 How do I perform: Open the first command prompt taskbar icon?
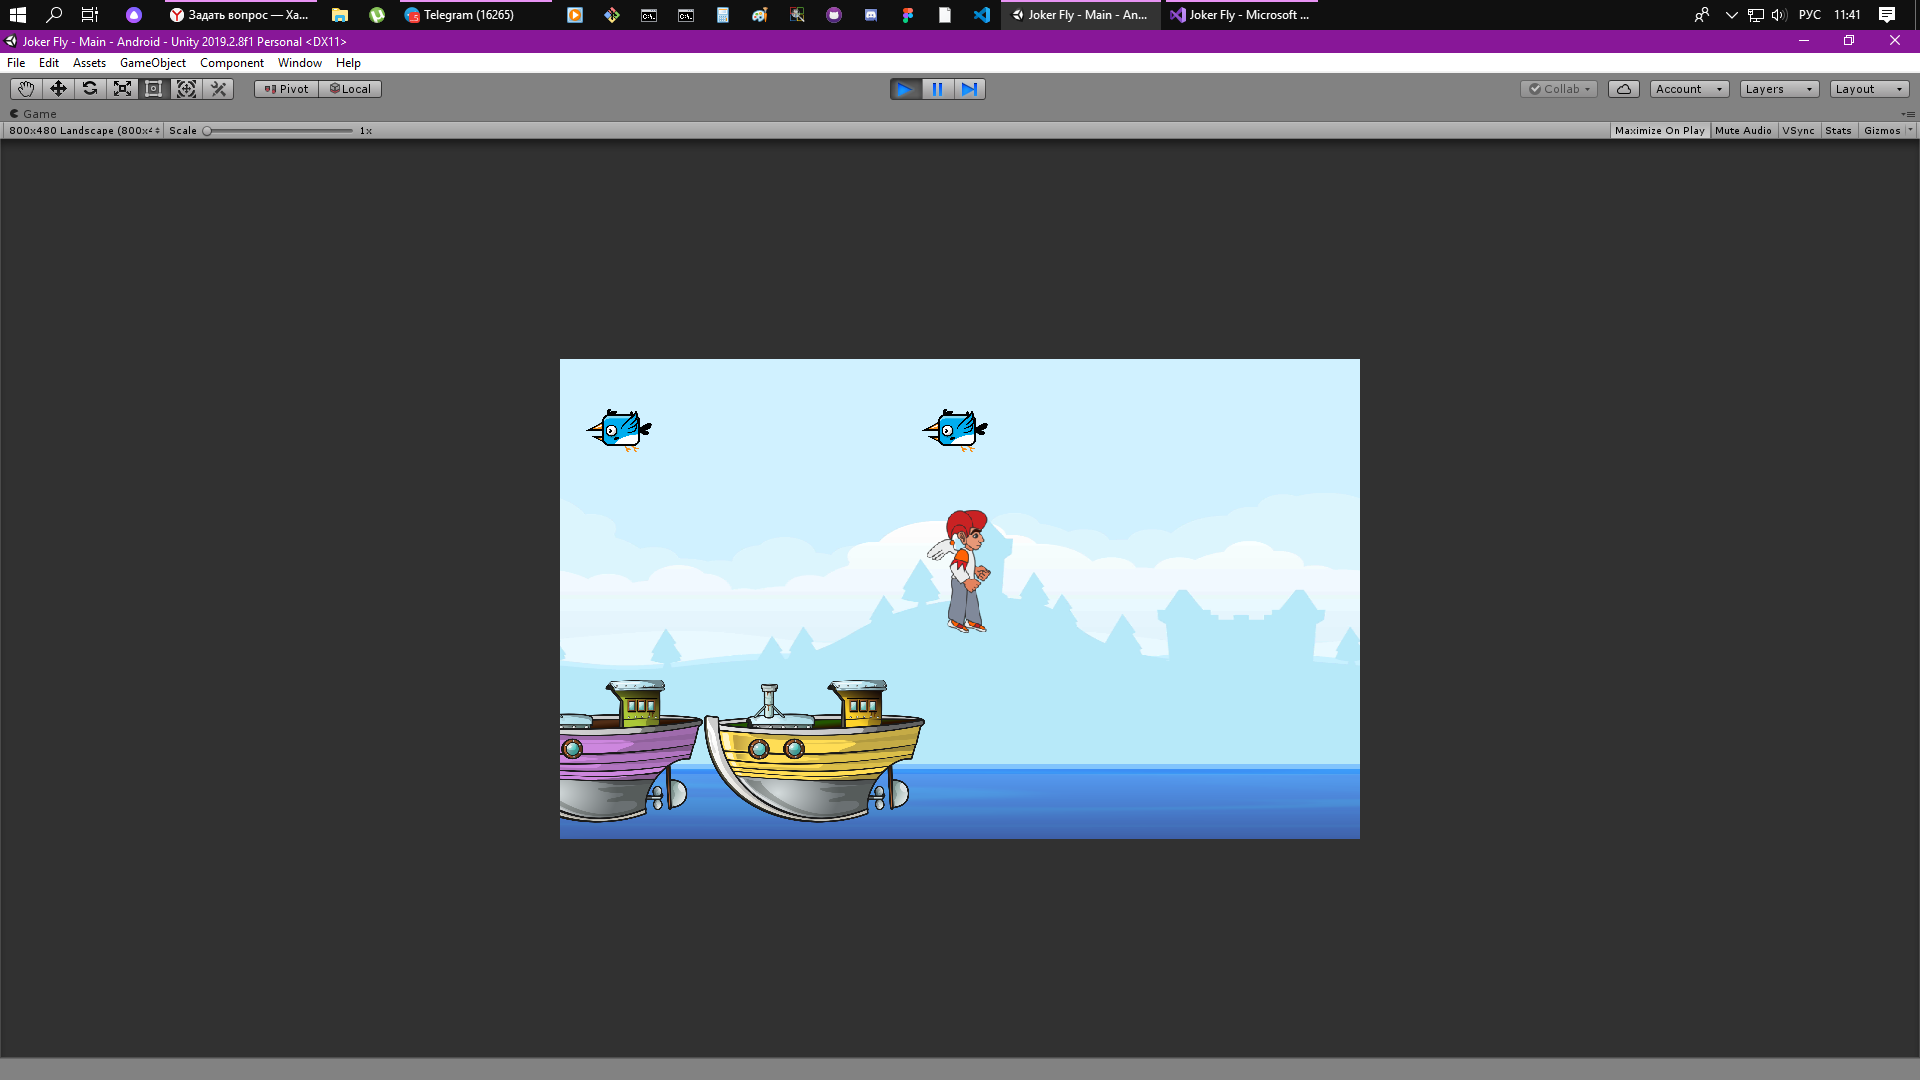(649, 15)
